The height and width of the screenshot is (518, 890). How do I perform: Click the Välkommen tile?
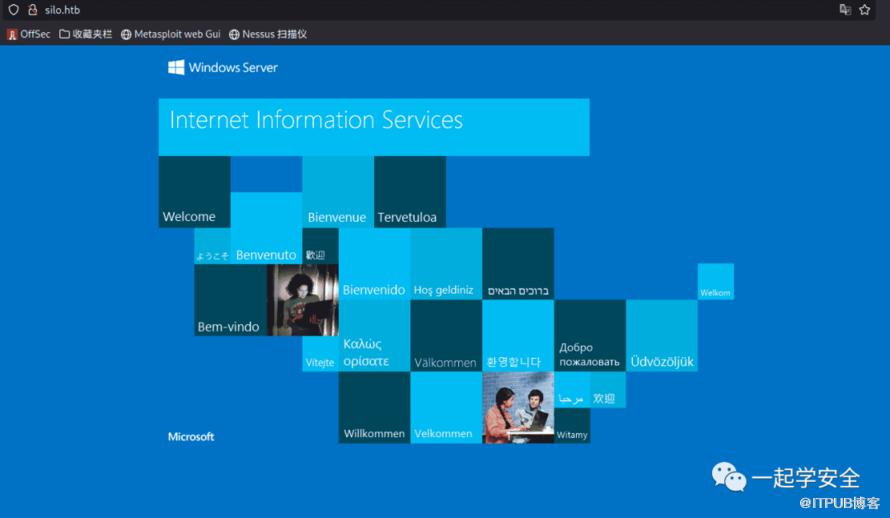[446, 336]
